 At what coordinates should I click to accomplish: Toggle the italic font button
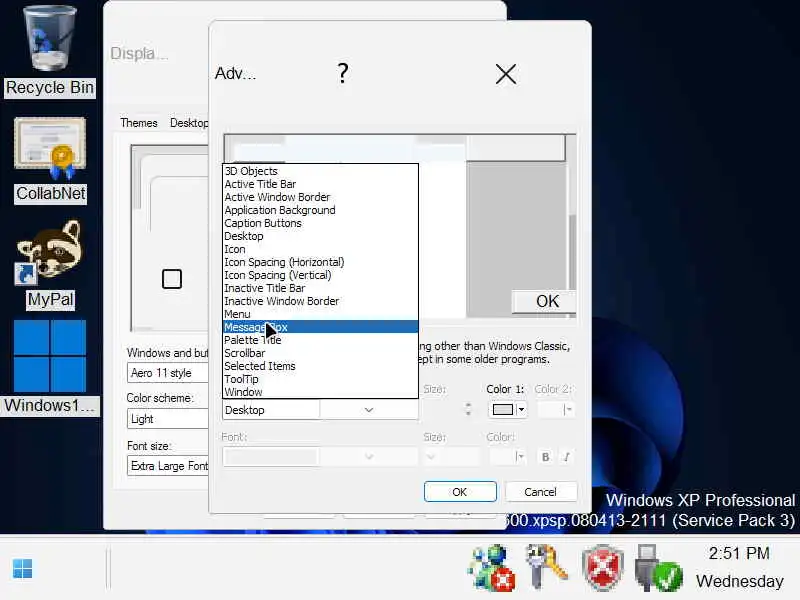[566, 457]
